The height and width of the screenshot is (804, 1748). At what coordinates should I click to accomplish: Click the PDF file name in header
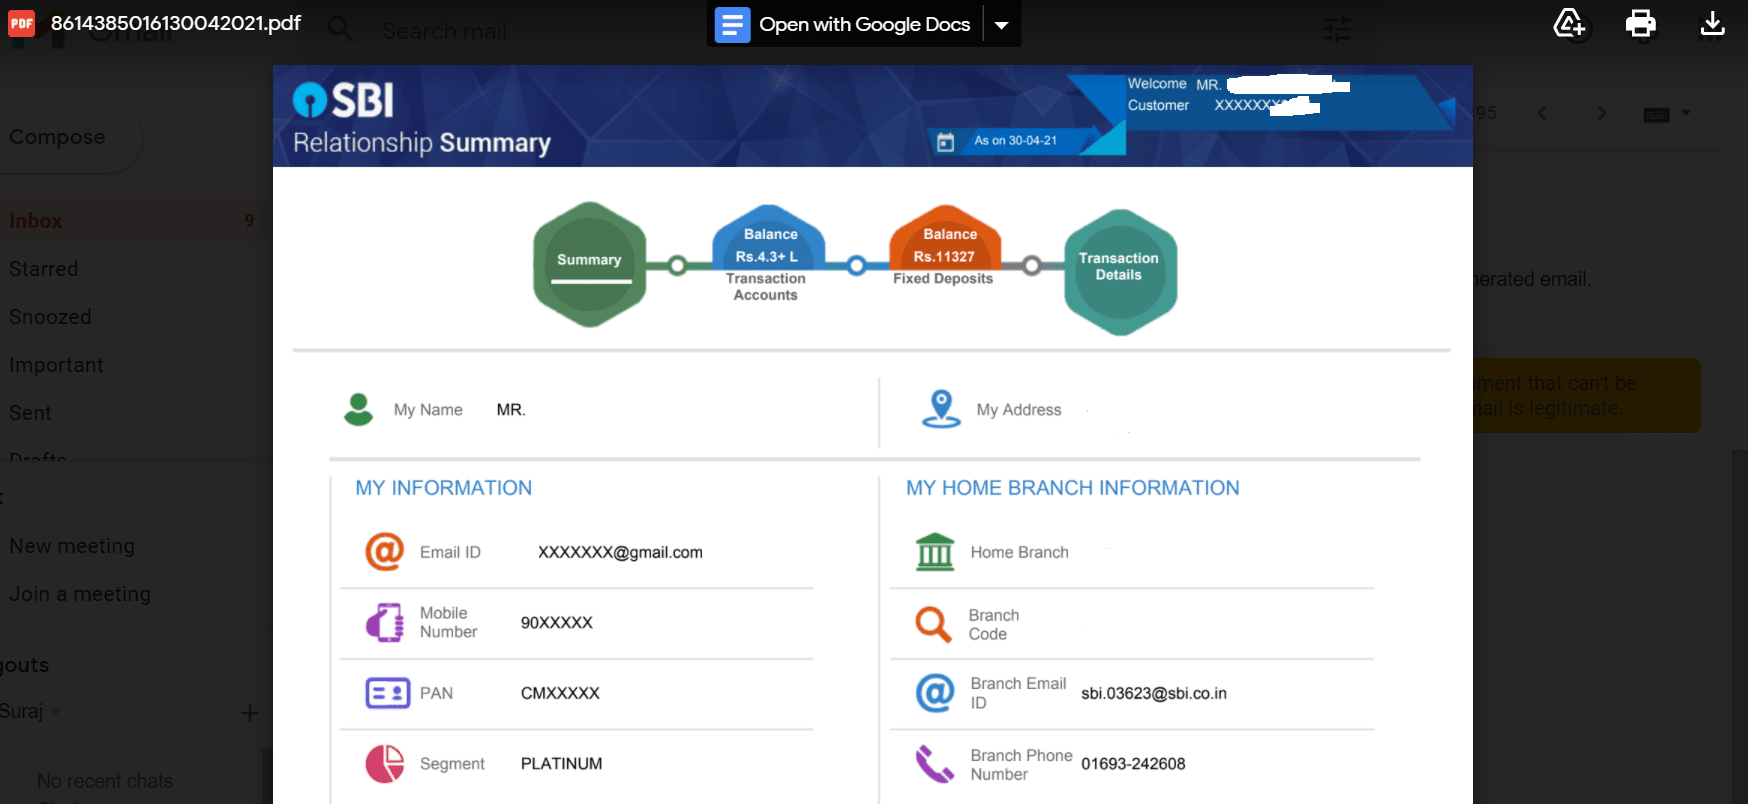coord(175,23)
